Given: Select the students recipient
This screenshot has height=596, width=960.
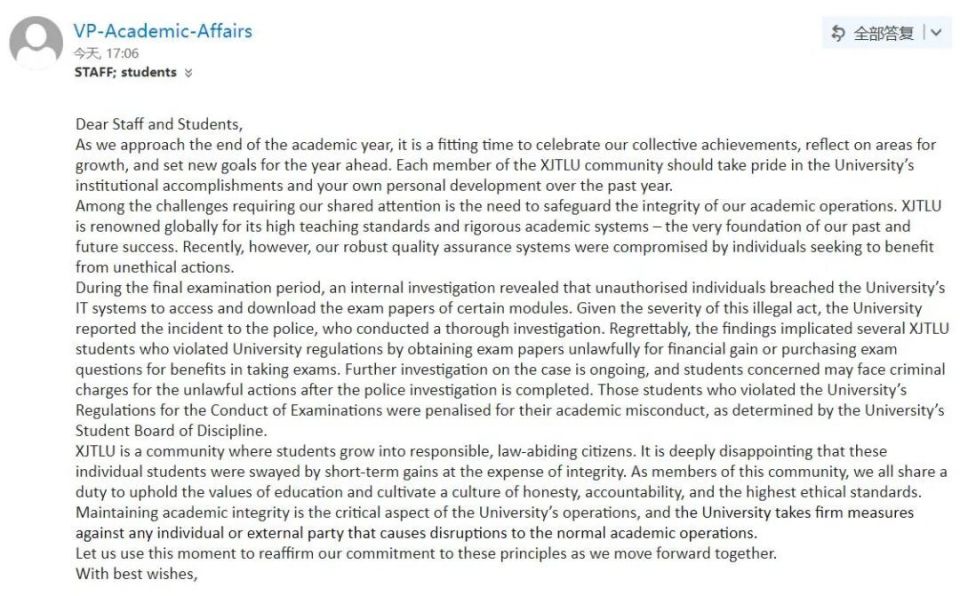Looking at the screenshot, I should point(149,72).
